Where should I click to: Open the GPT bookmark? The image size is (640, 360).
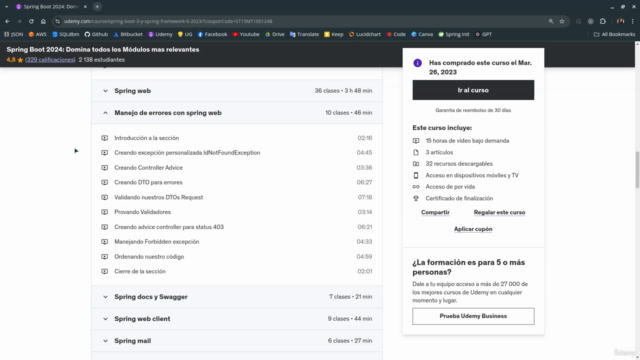(x=484, y=34)
